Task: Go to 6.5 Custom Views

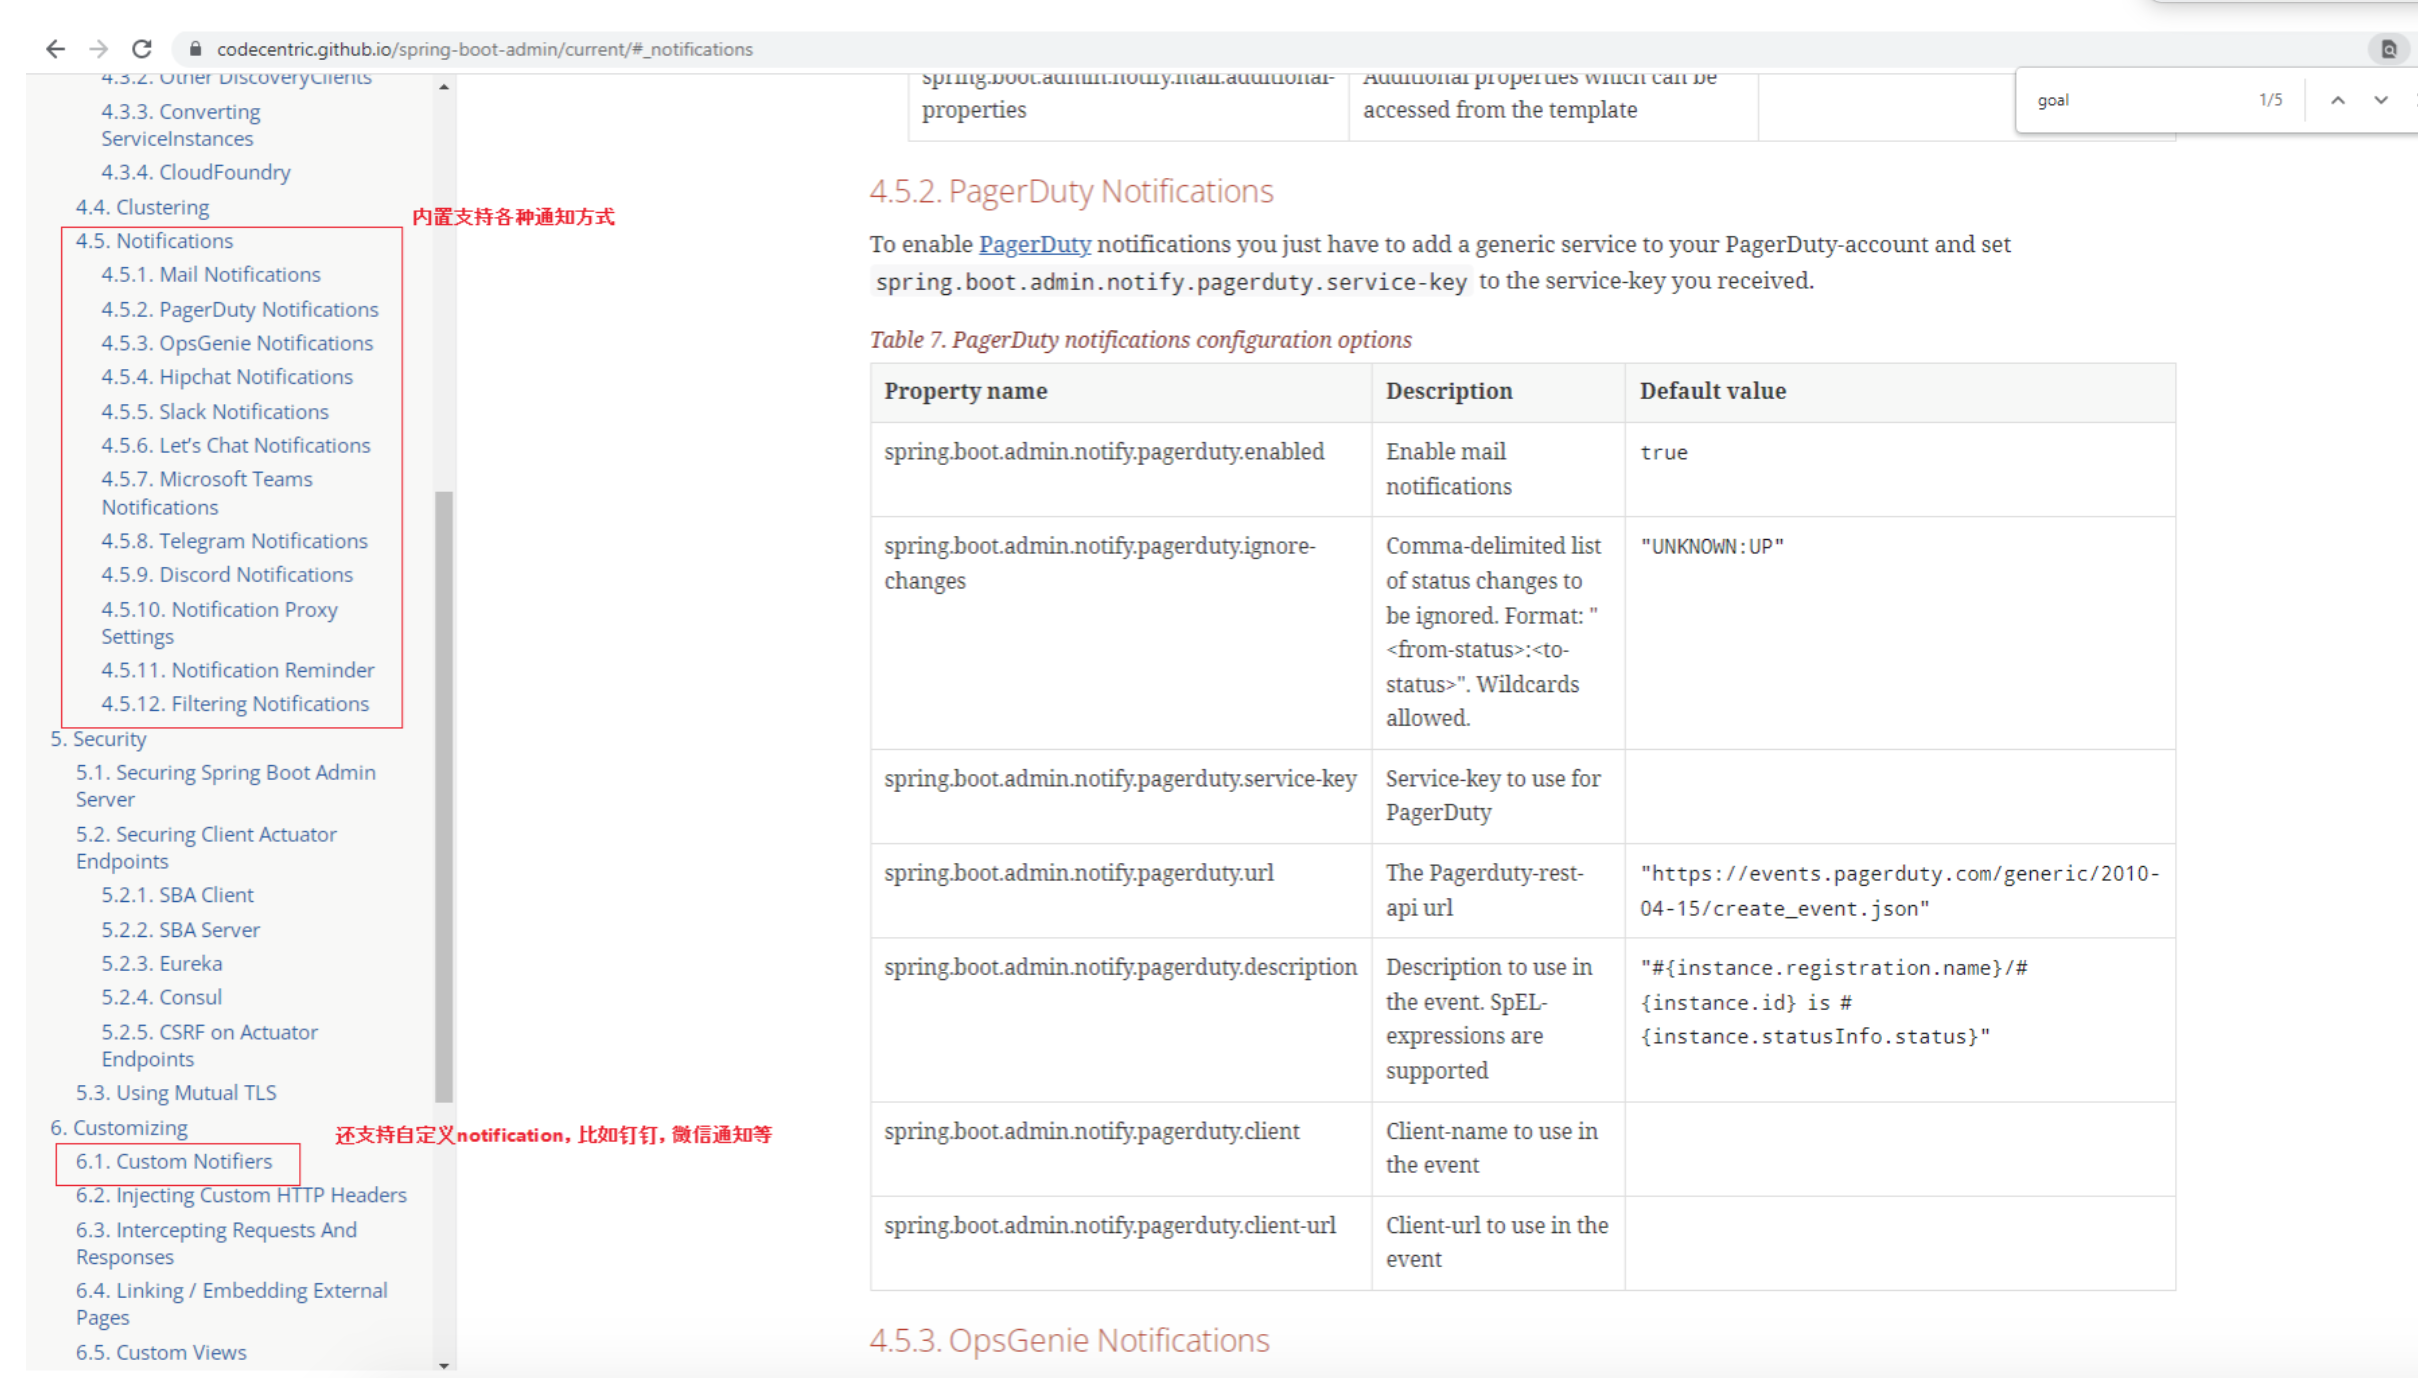Action: (x=161, y=1353)
